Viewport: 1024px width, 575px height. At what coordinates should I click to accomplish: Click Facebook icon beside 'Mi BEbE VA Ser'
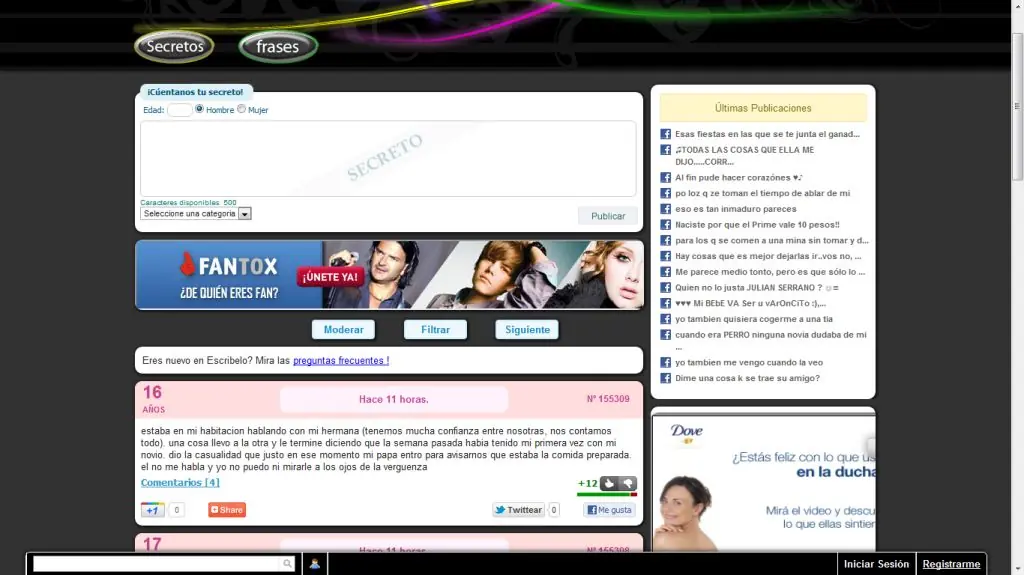665,303
